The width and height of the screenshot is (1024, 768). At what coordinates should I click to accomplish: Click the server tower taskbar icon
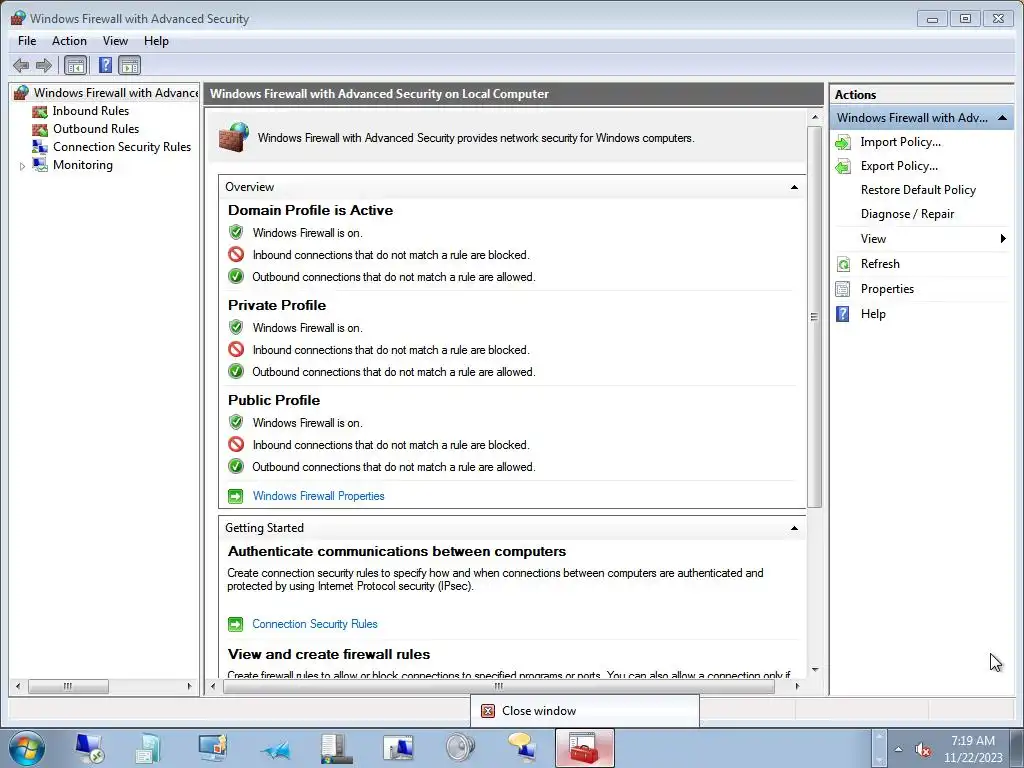336,748
